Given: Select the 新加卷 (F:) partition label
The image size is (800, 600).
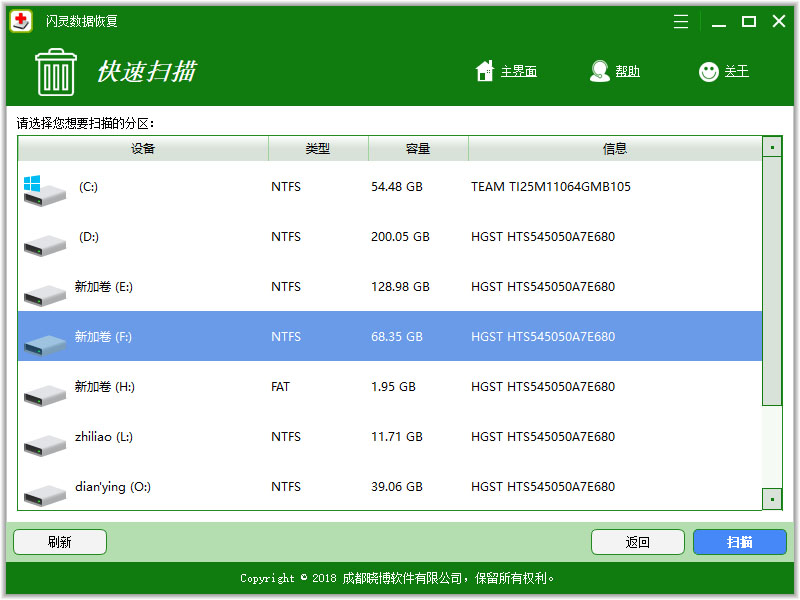Looking at the screenshot, I should pos(103,337).
